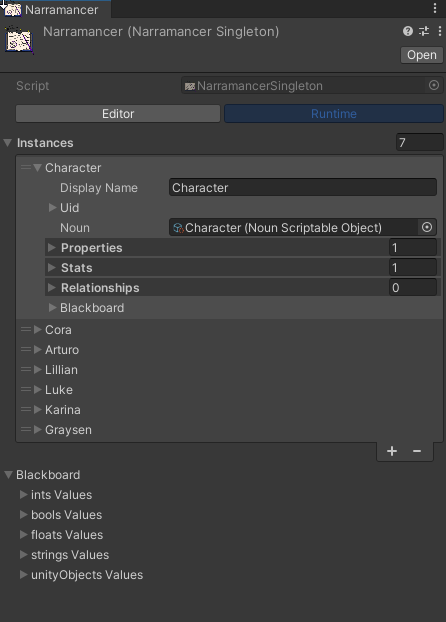Click the Open button
Image resolution: width=446 pixels, height=622 pixels.
point(422,55)
